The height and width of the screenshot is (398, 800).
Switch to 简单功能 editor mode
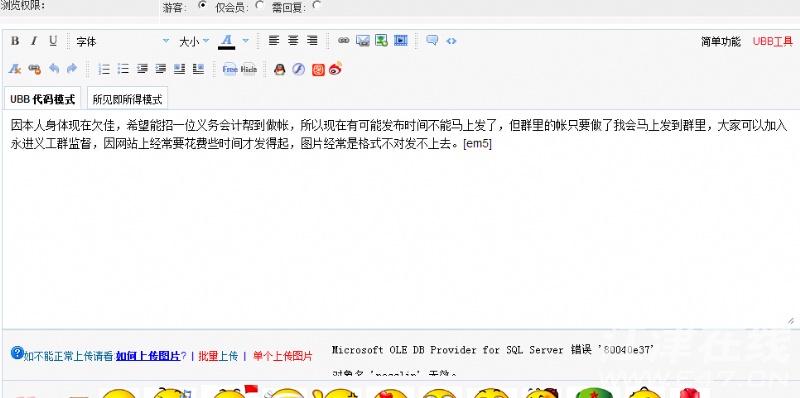(x=720, y=42)
